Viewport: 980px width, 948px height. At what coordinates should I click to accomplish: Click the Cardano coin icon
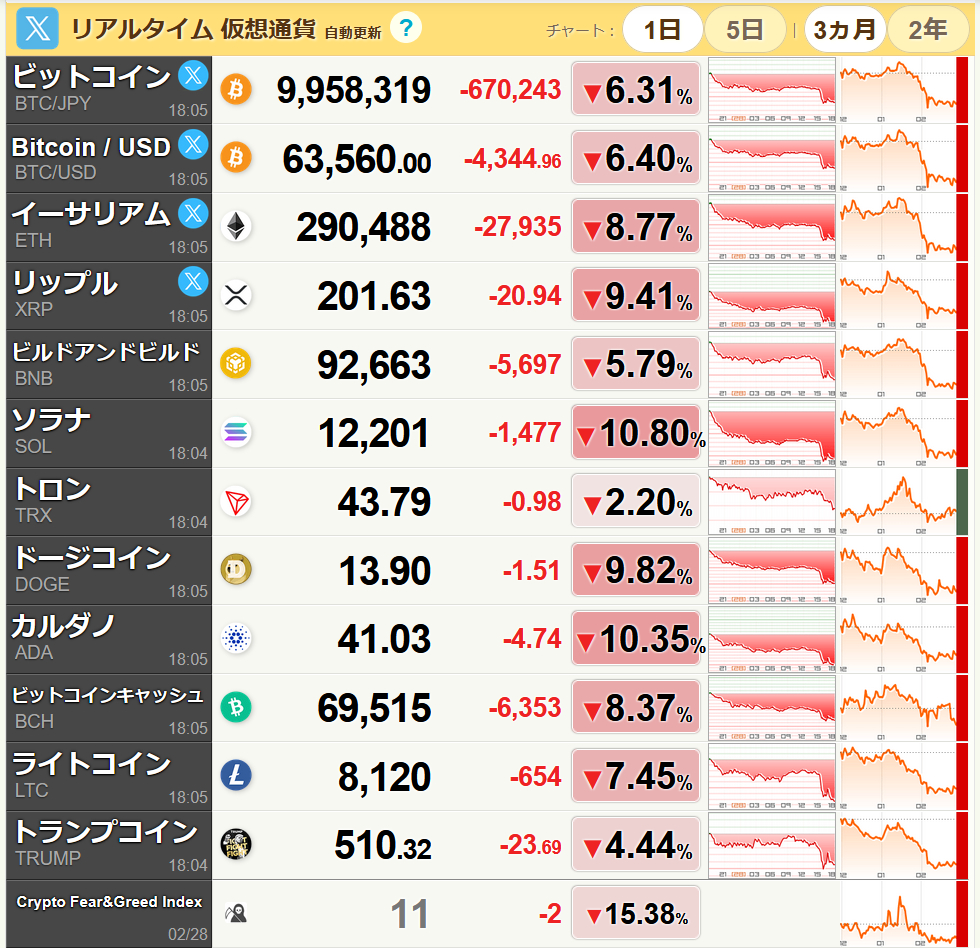(236, 639)
